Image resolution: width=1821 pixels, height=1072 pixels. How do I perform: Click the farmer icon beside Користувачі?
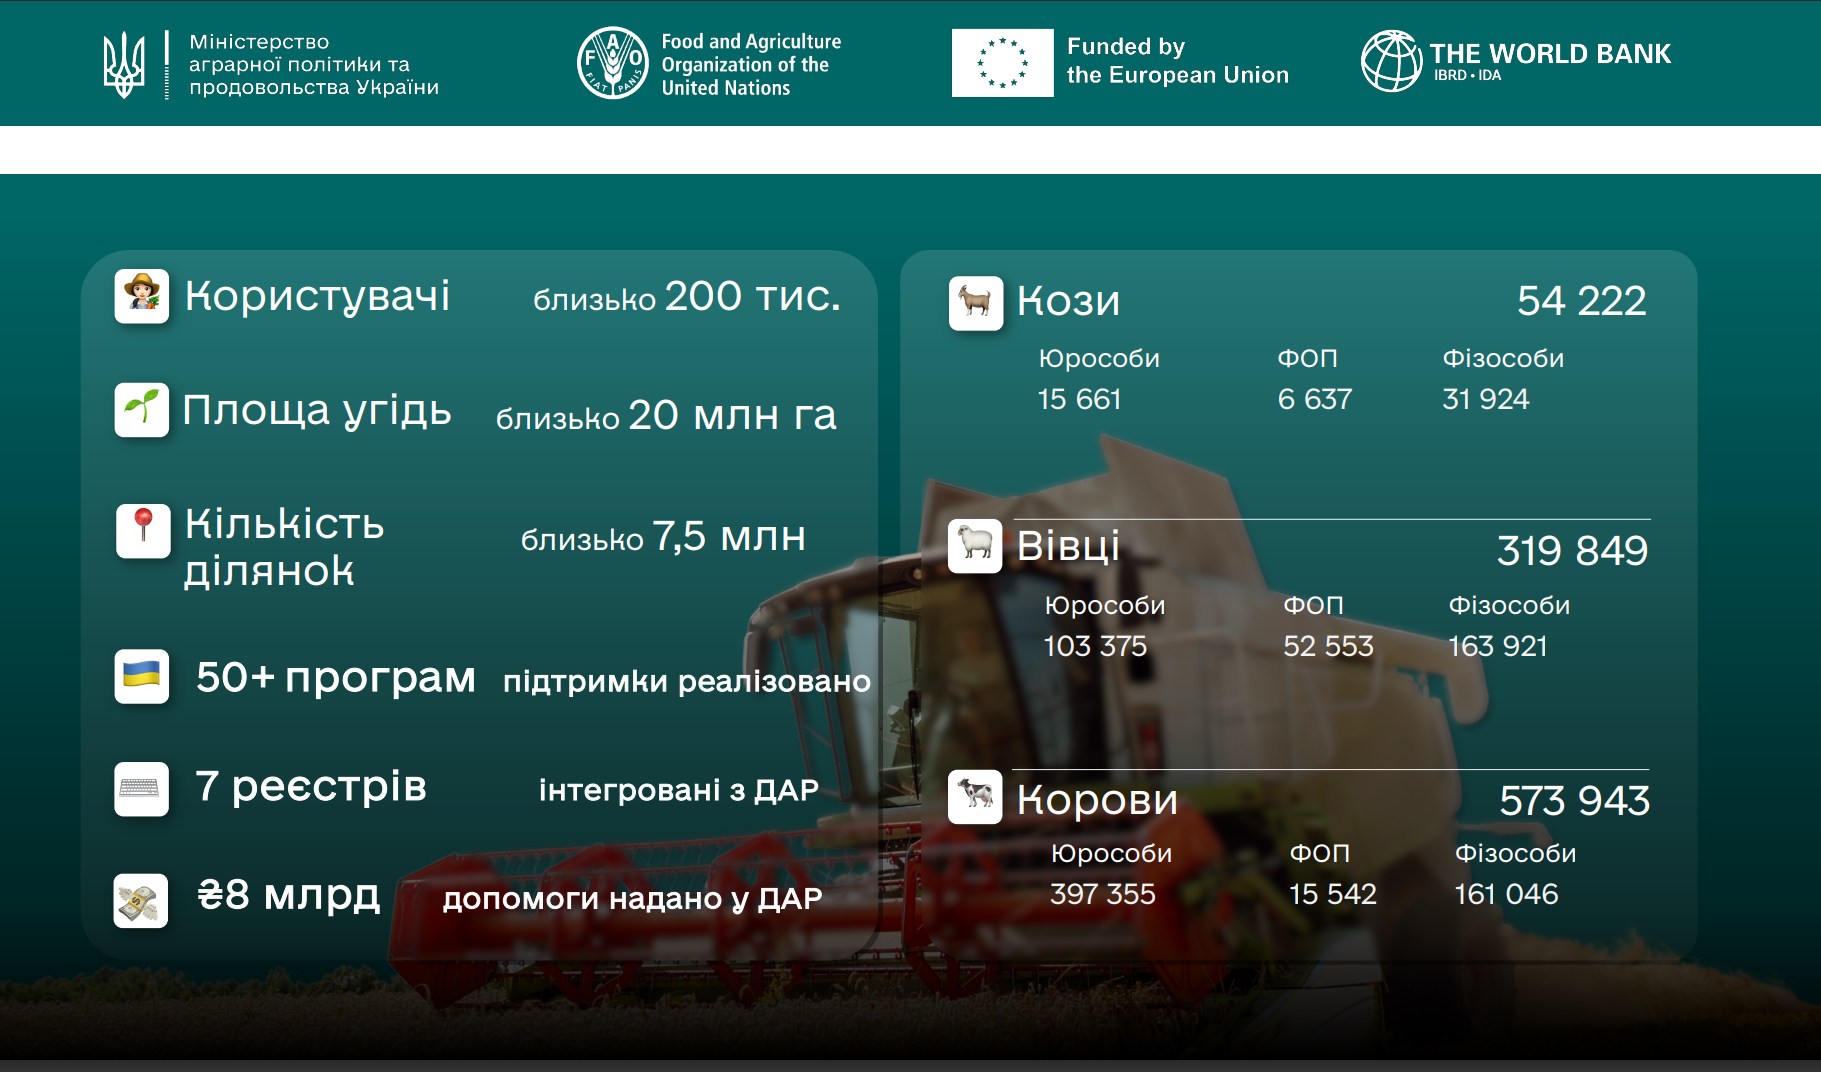[142, 296]
